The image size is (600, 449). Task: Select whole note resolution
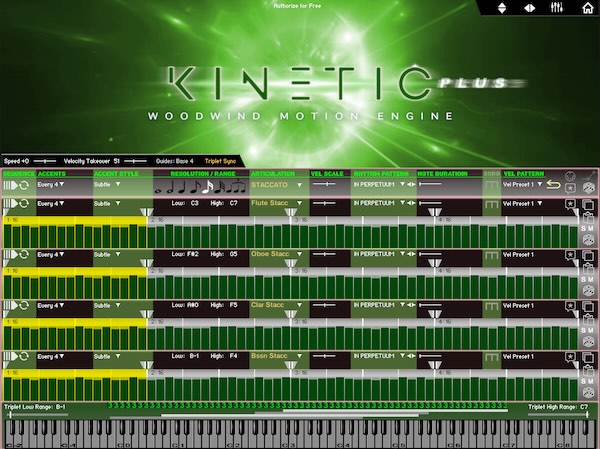click(158, 190)
